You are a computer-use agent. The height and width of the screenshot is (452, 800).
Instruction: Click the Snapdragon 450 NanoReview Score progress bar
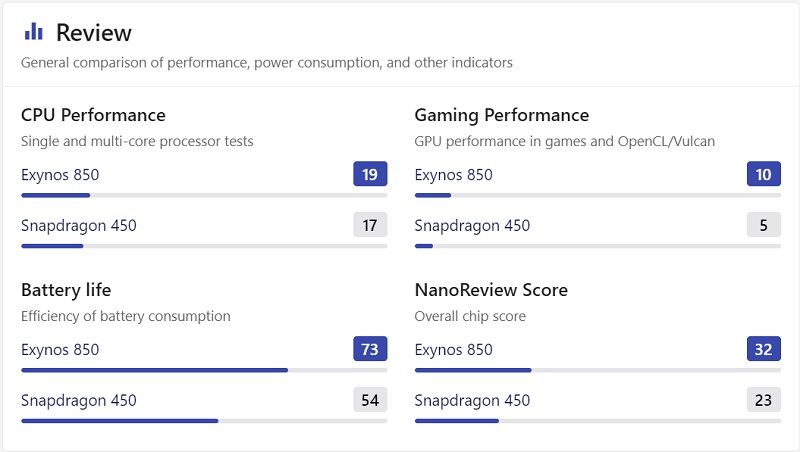coord(598,421)
